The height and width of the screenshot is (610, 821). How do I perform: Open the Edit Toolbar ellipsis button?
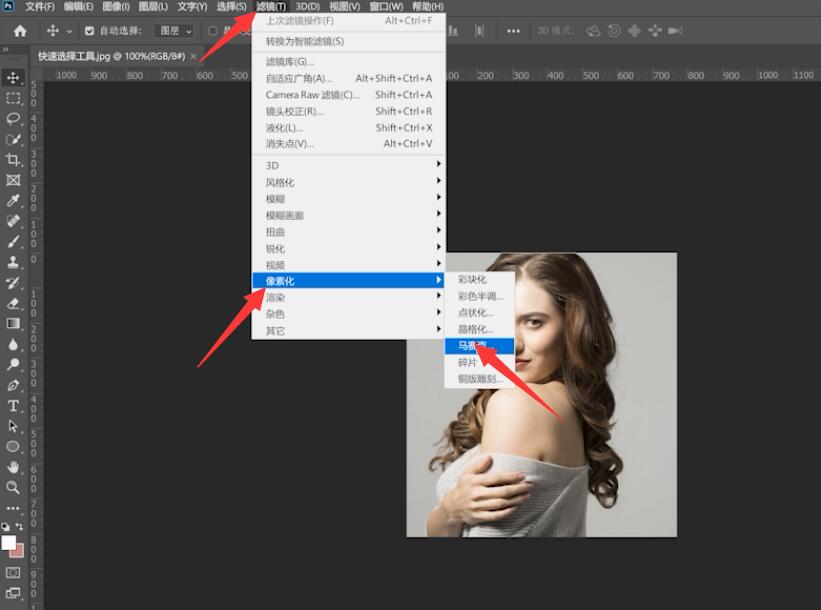pos(13,508)
